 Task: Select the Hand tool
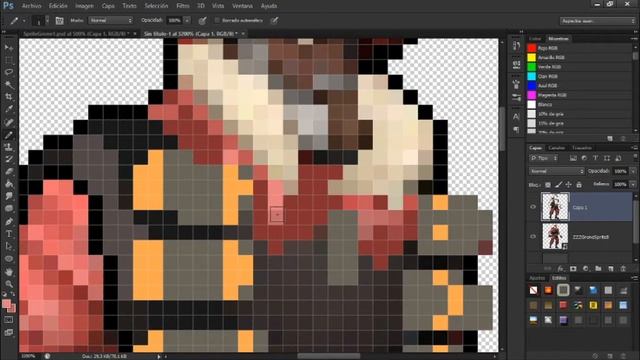[x=9, y=271]
